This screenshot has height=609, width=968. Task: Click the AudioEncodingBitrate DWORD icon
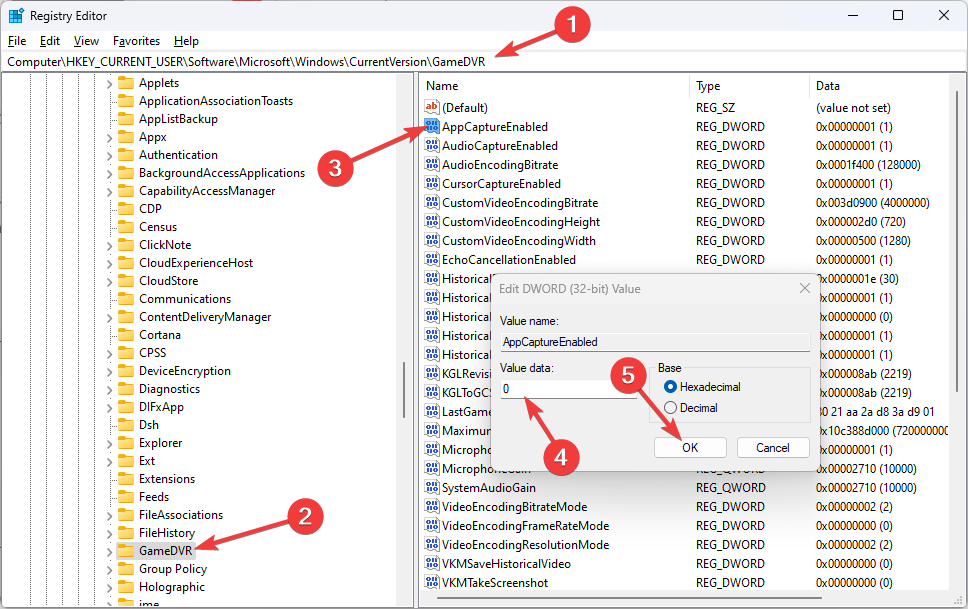432,165
